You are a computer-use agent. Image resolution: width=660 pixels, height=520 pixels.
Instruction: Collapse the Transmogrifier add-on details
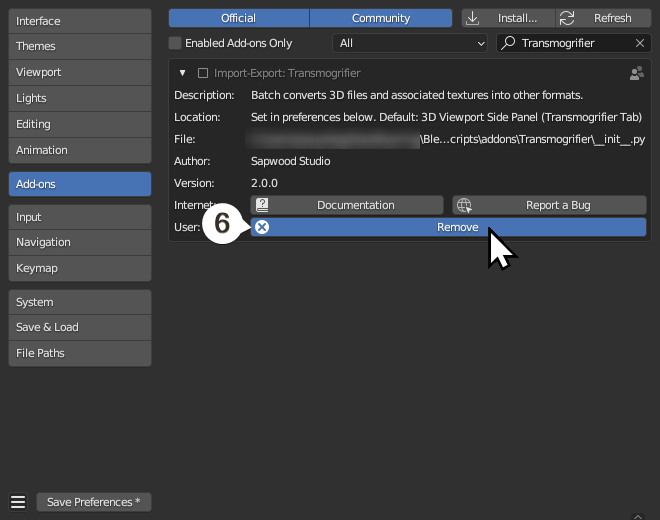click(182, 73)
